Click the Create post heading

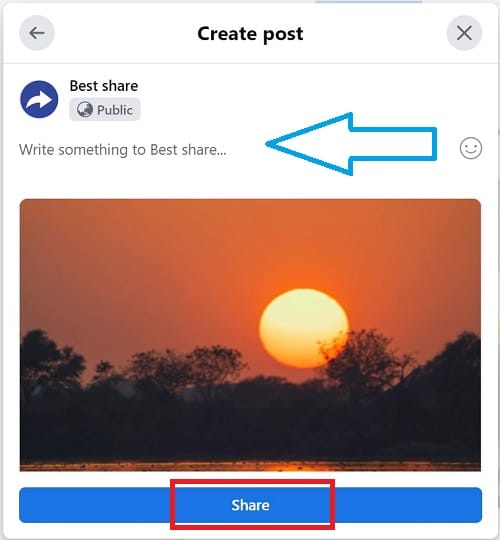tap(250, 34)
